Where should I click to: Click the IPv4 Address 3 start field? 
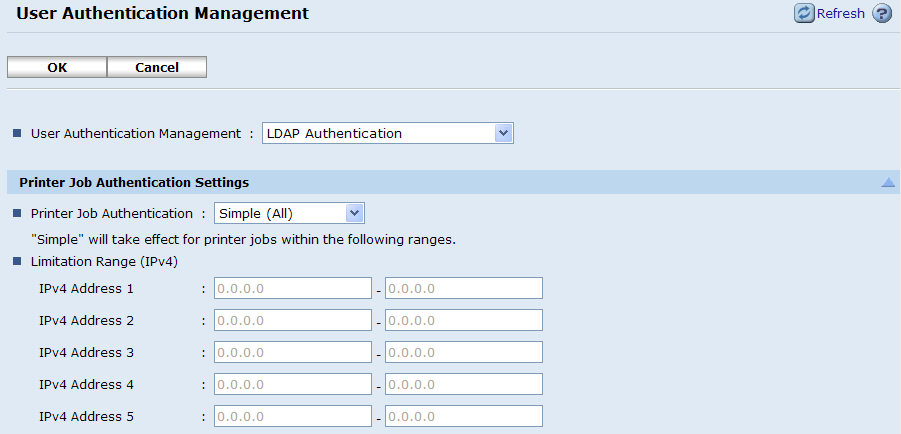293,352
